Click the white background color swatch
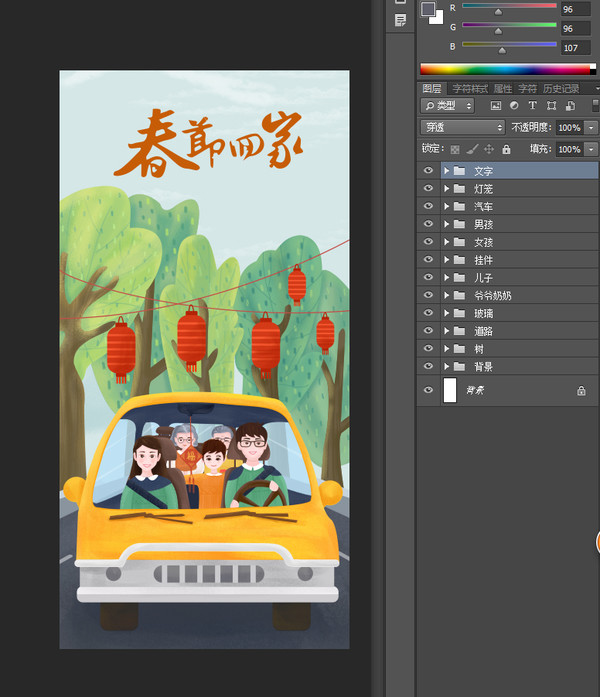The image size is (600, 697). [438, 18]
